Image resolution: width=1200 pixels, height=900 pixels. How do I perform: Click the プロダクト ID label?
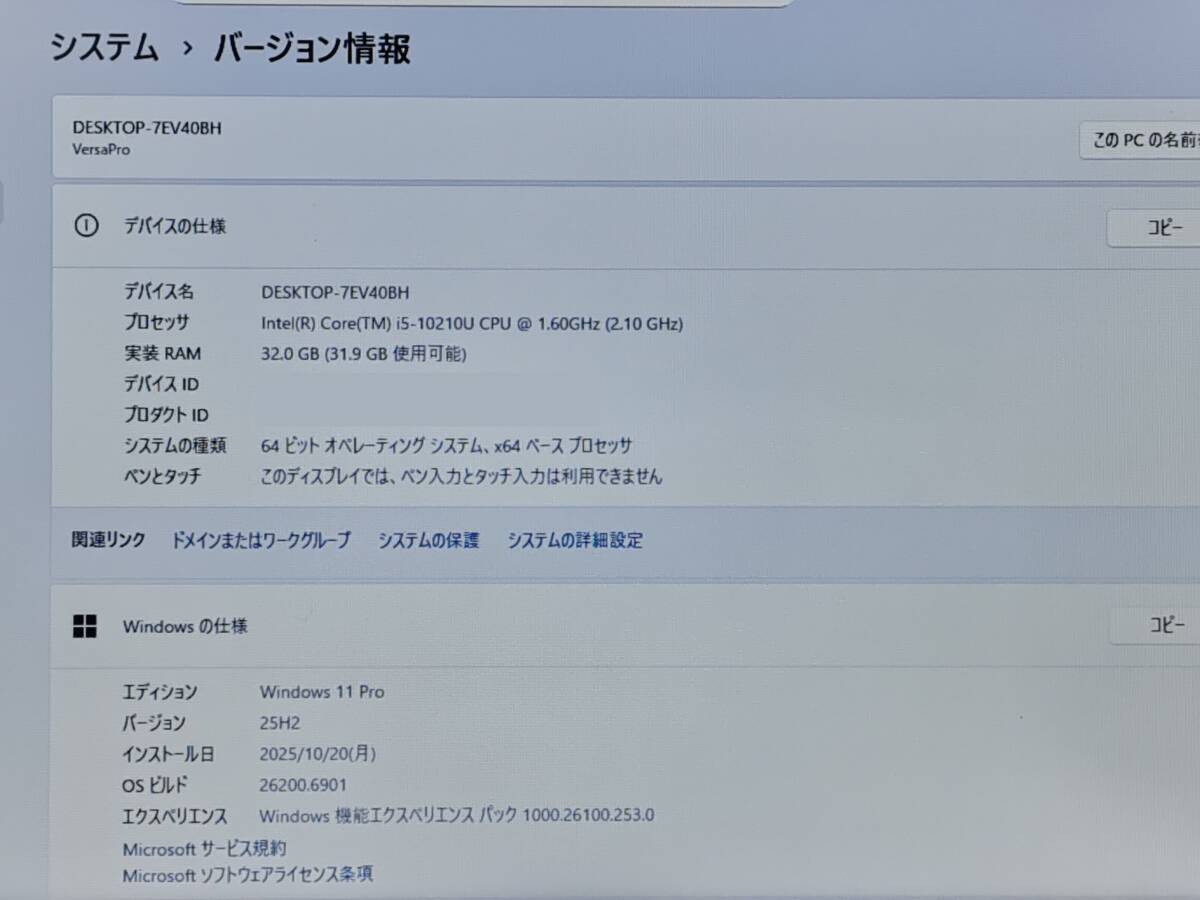pyautogui.click(x=166, y=414)
